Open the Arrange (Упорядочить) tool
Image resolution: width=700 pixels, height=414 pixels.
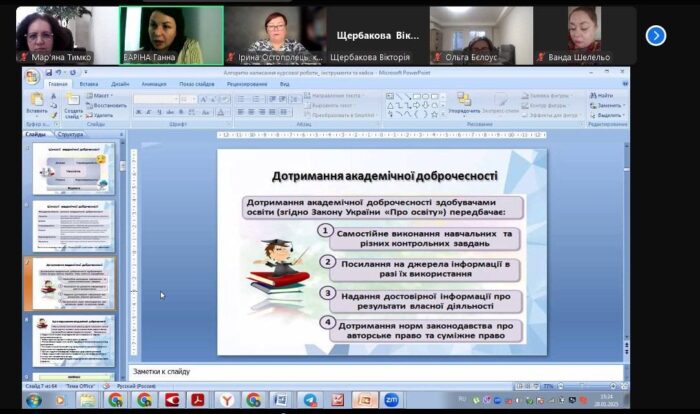(x=464, y=102)
